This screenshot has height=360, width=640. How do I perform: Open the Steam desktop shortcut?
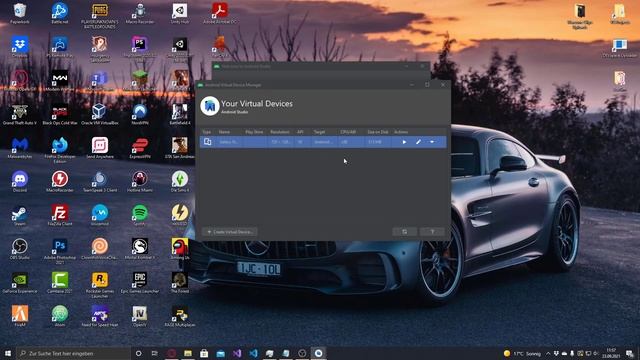pyautogui.click(x=20, y=216)
